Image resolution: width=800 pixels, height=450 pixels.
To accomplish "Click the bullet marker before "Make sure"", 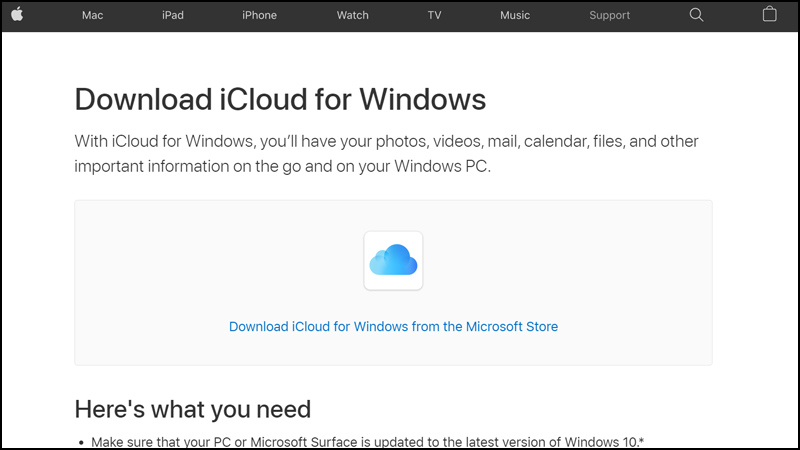I will pyautogui.click(x=80, y=442).
